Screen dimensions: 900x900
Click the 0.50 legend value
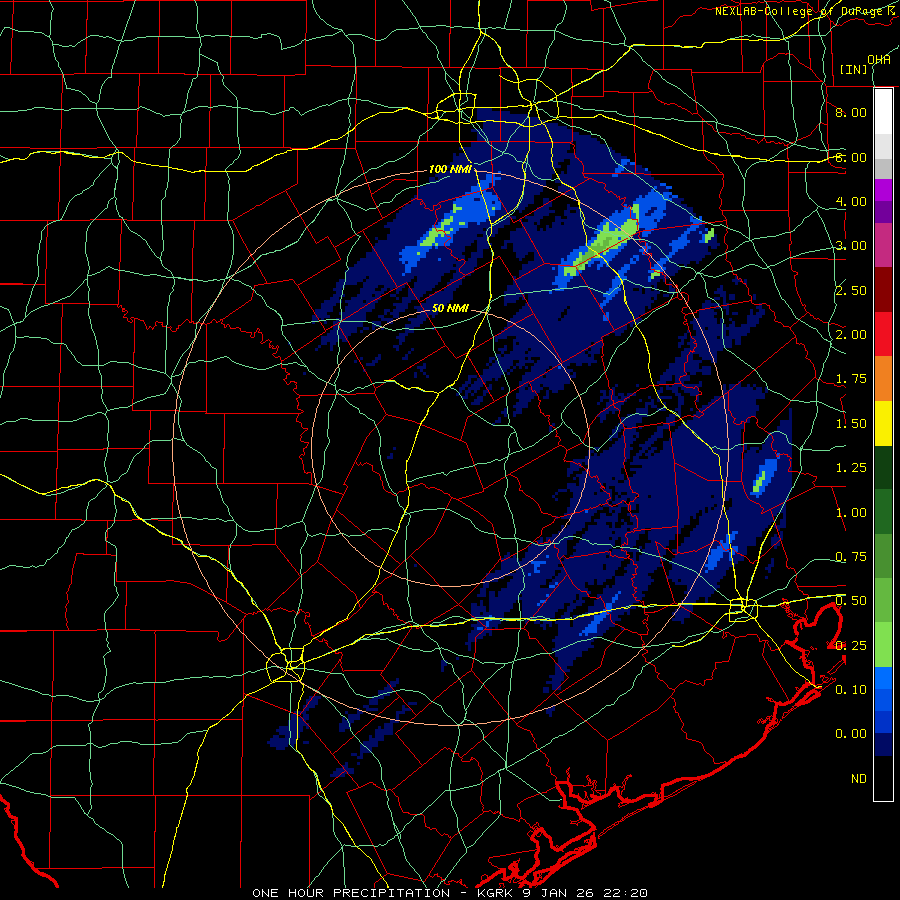(851, 601)
